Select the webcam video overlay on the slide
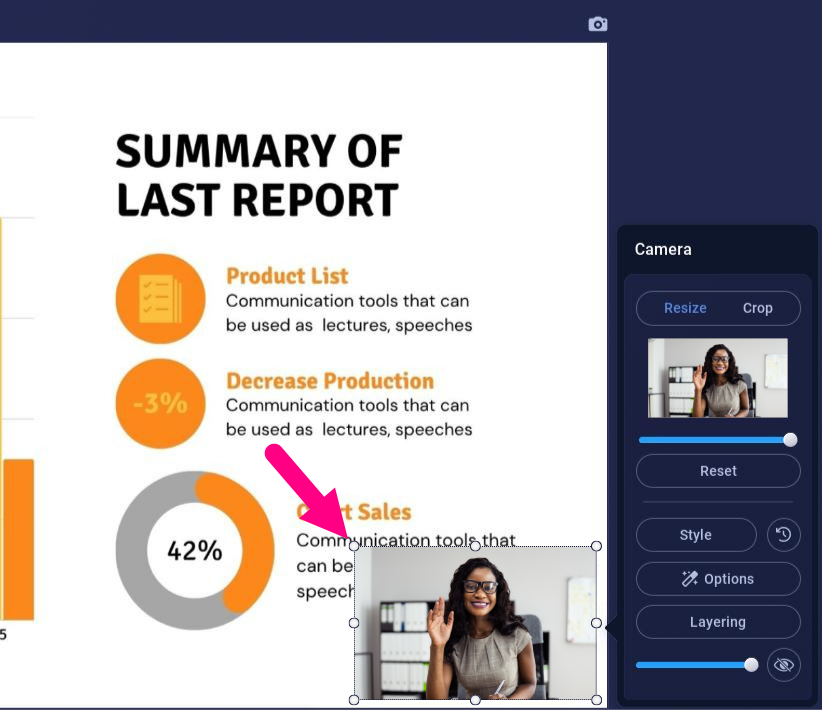822x710 pixels. [475, 623]
